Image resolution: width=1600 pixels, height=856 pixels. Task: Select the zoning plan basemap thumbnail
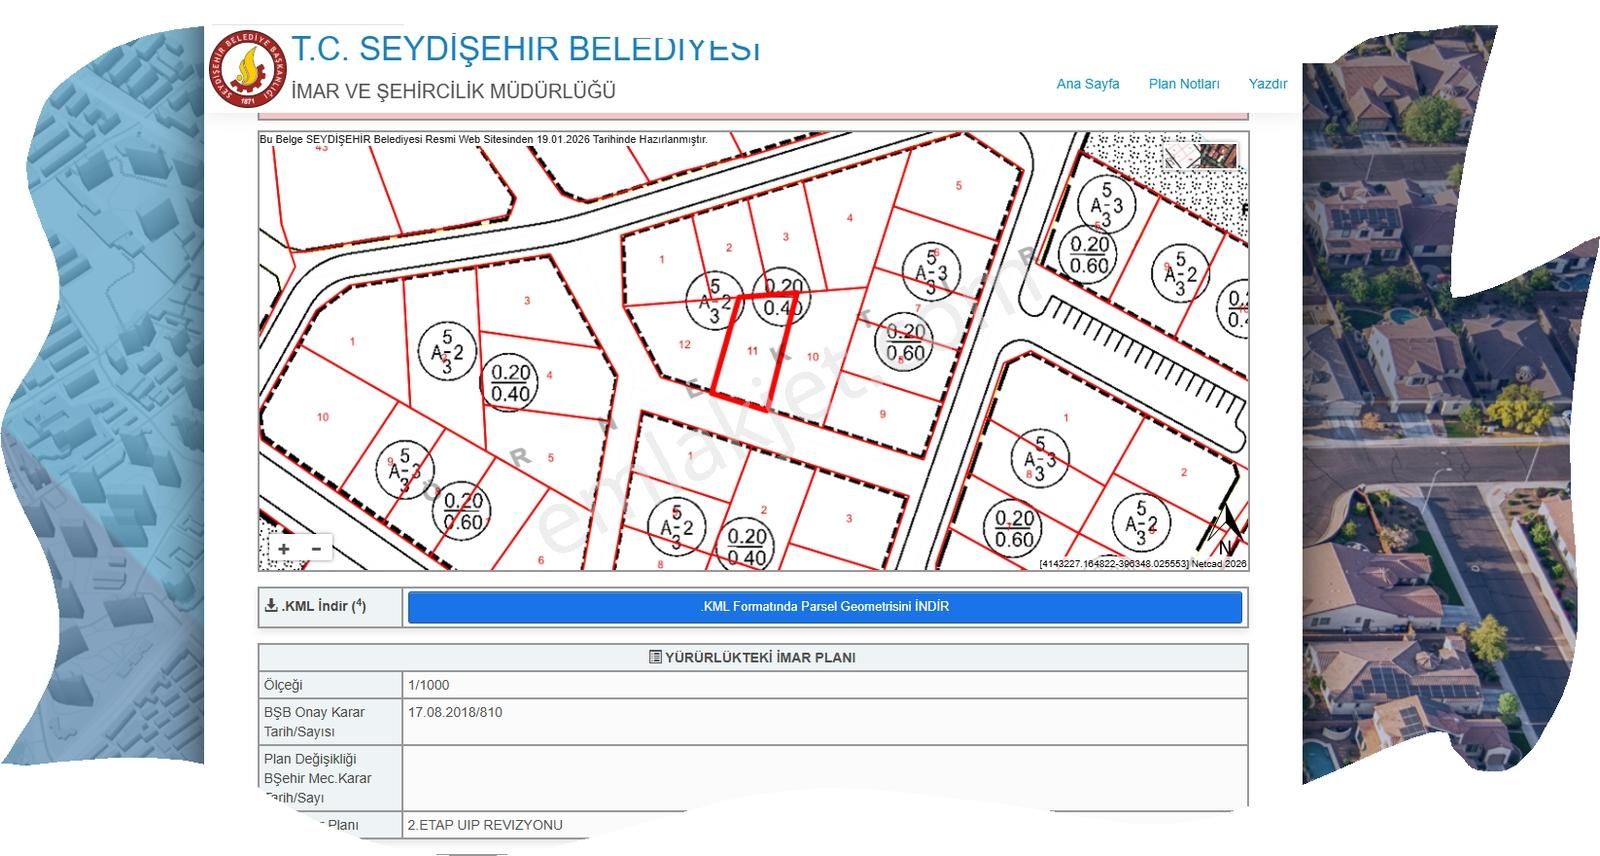pyautogui.click(x=1180, y=156)
